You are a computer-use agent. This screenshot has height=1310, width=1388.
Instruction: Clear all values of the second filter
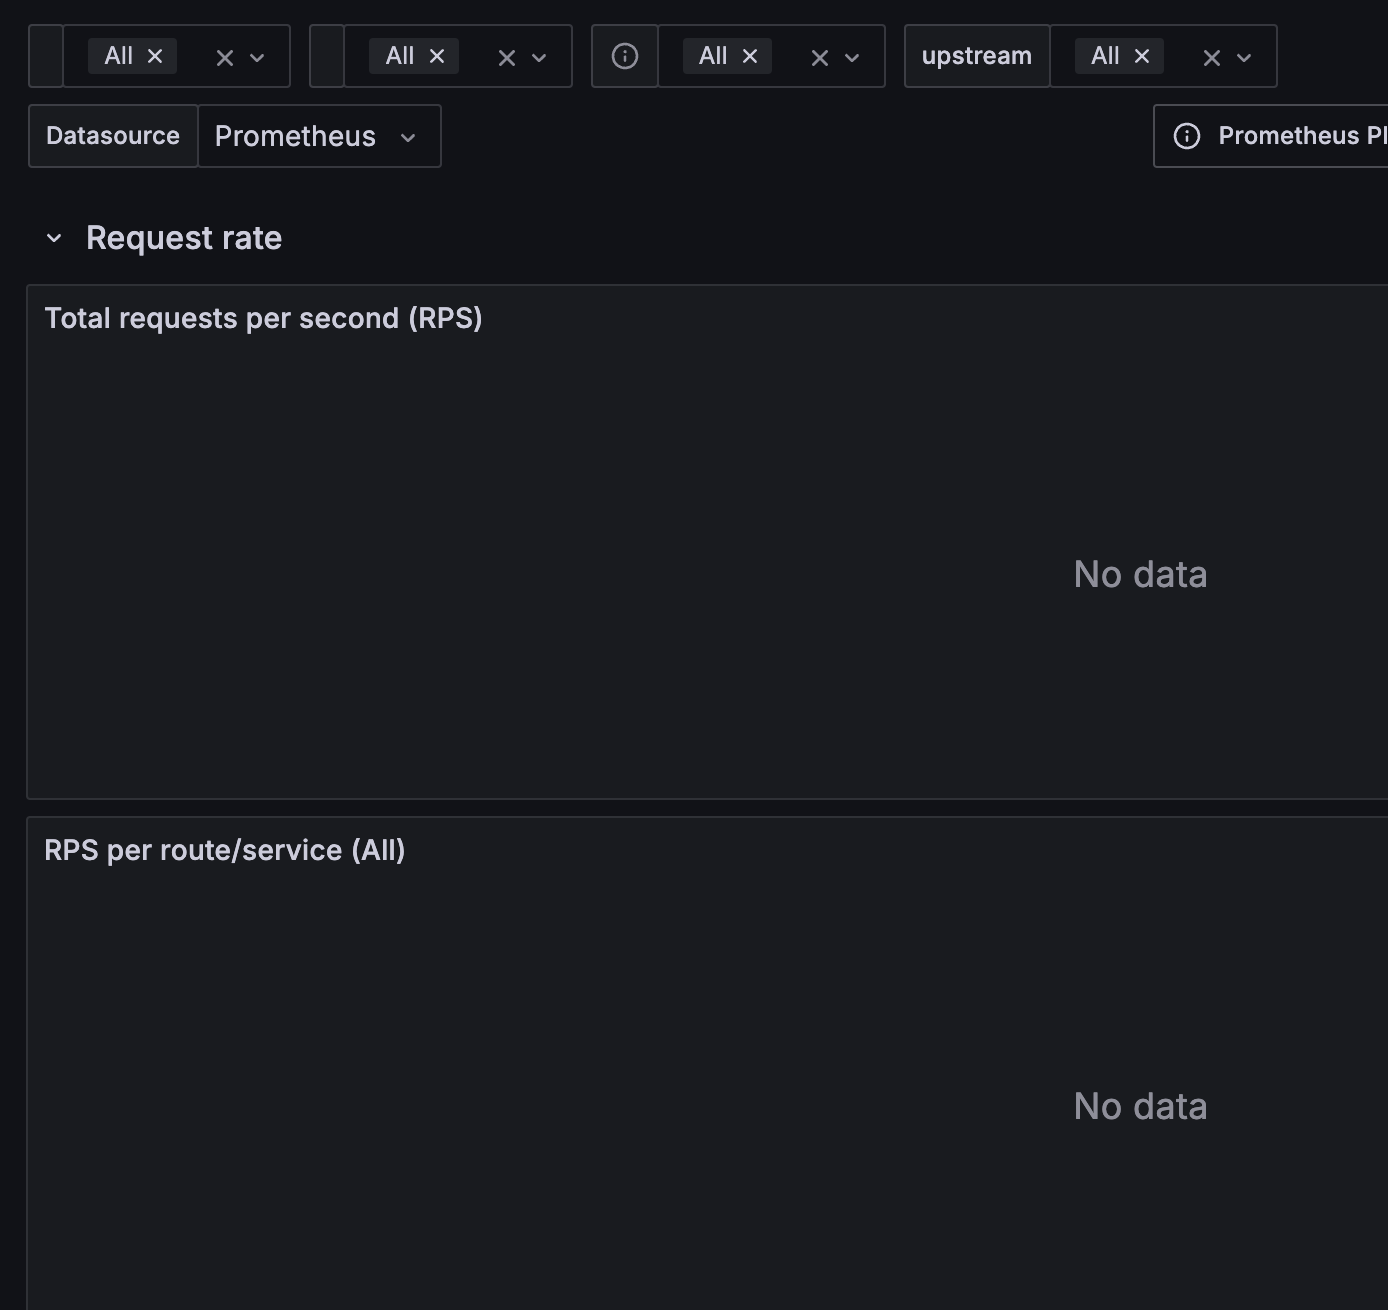coord(507,58)
